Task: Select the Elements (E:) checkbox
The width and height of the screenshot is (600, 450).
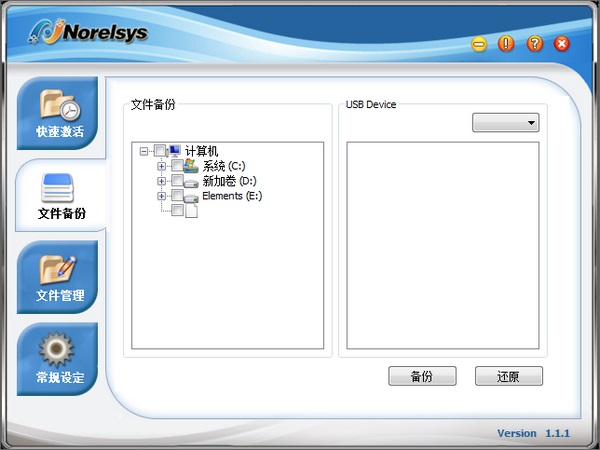Action: point(177,195)
